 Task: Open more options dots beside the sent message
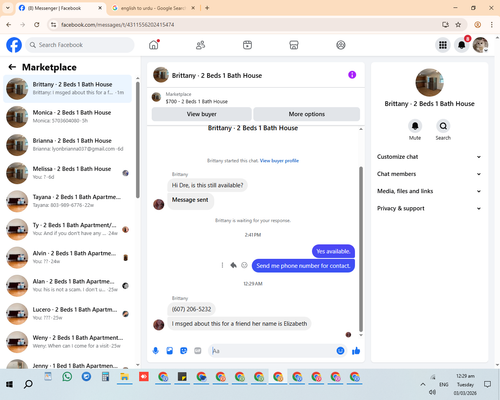222,265
